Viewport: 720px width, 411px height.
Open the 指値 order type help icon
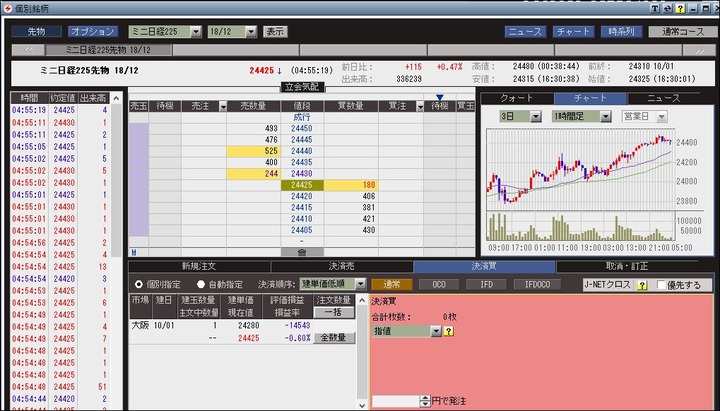449,331
